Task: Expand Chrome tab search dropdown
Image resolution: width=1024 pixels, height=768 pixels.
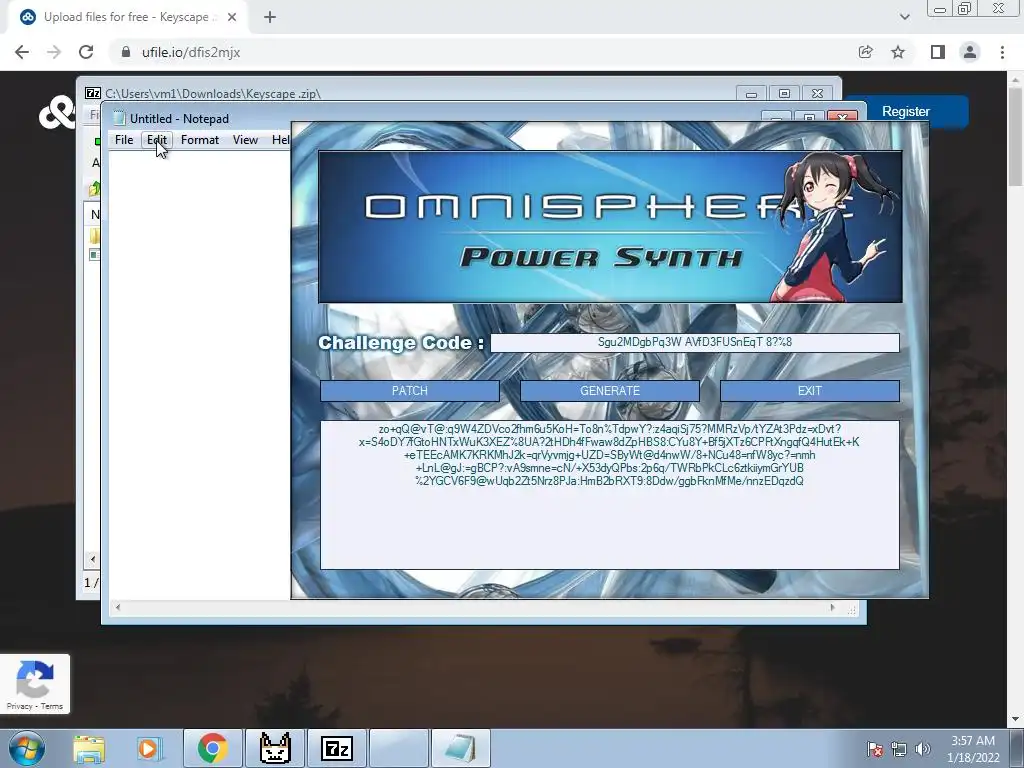Action: [x=904, y=17]
